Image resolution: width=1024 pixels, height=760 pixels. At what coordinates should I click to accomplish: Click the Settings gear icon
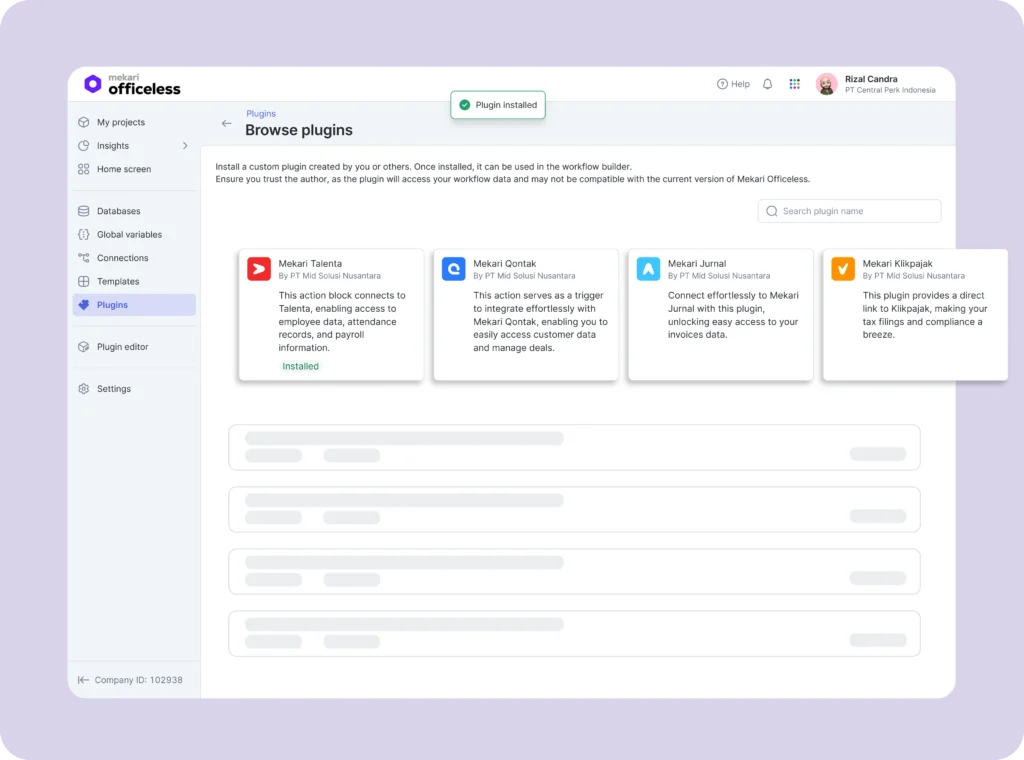pos(84,388)
